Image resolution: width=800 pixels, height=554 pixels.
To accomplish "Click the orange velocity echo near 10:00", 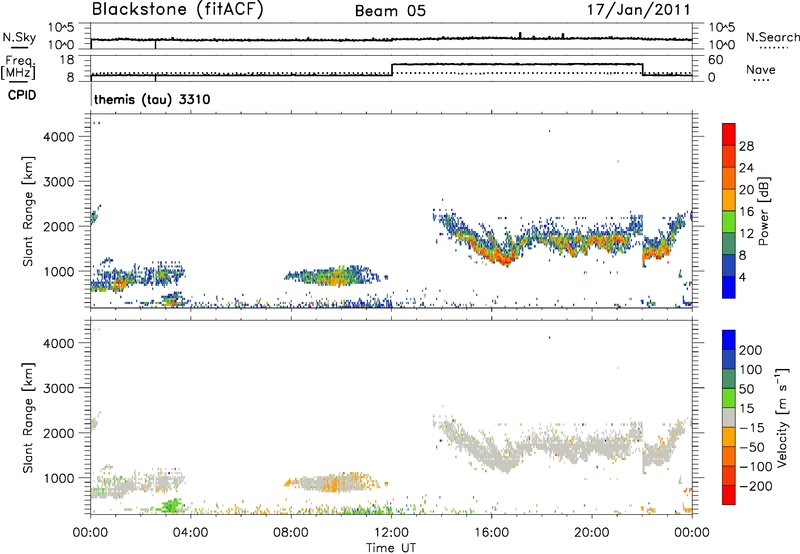I will pyautogui.click(x=334, y=483).
